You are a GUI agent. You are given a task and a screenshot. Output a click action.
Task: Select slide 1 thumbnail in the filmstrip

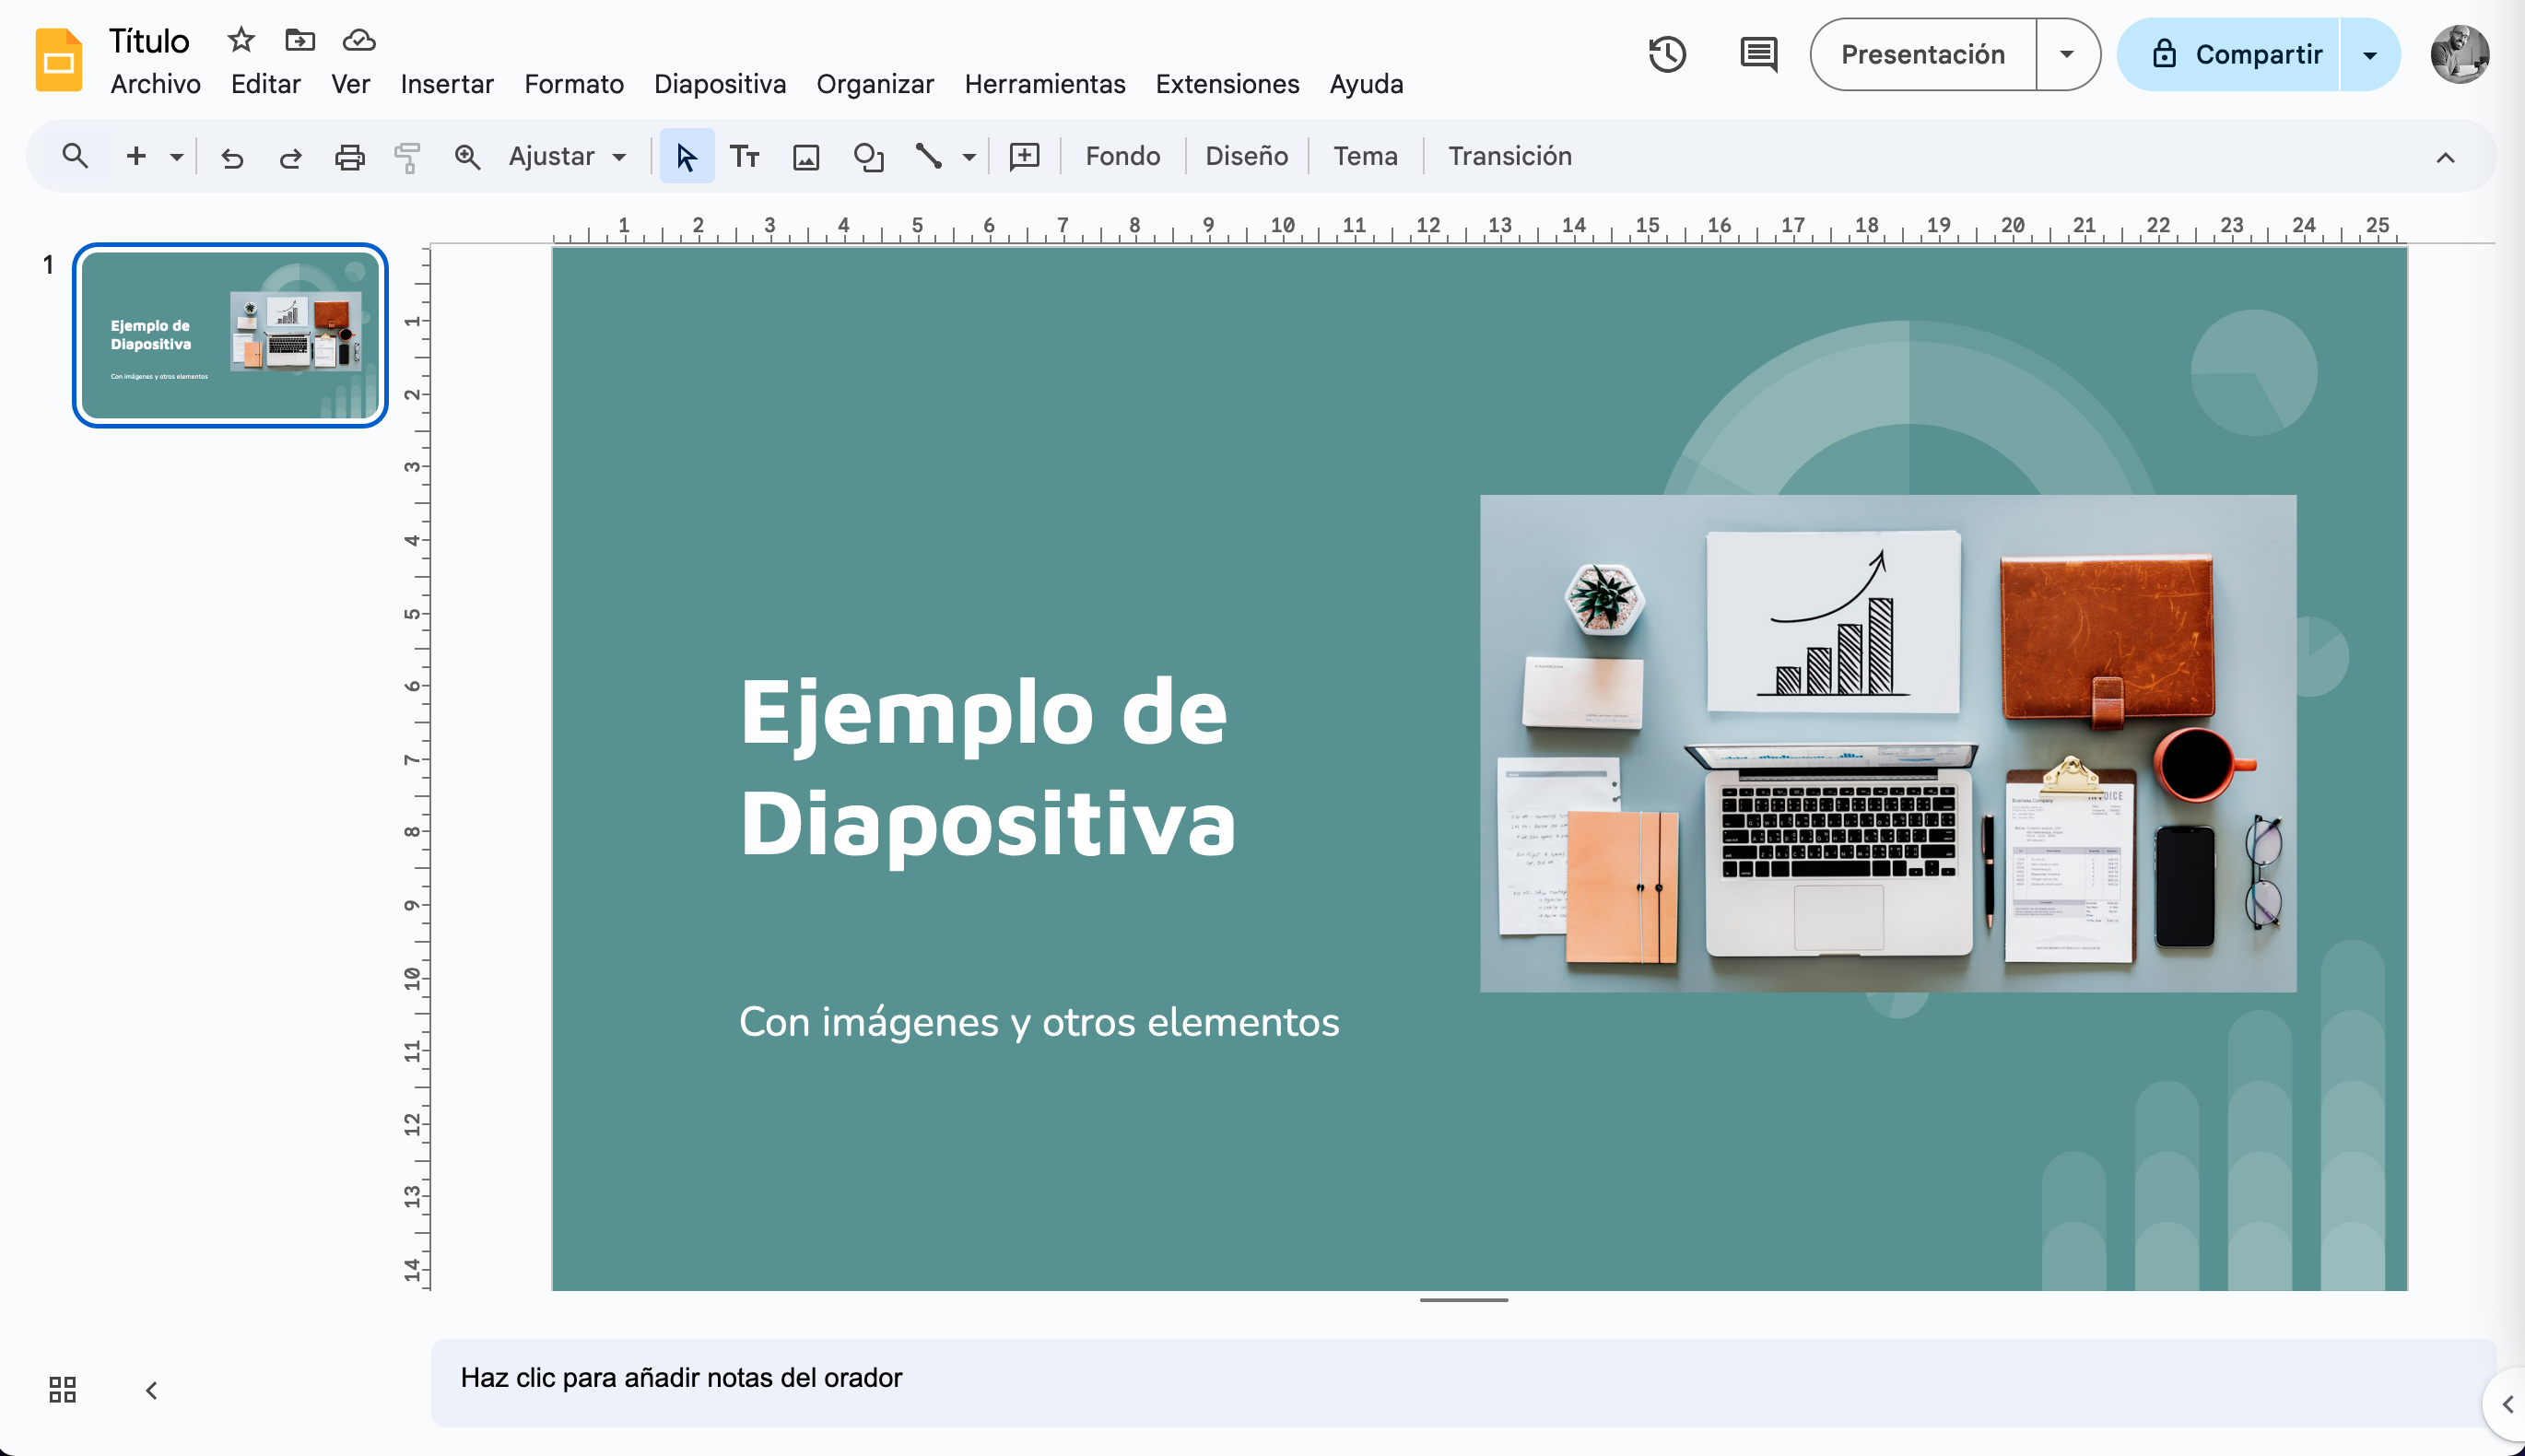click(x=229, y=335)
